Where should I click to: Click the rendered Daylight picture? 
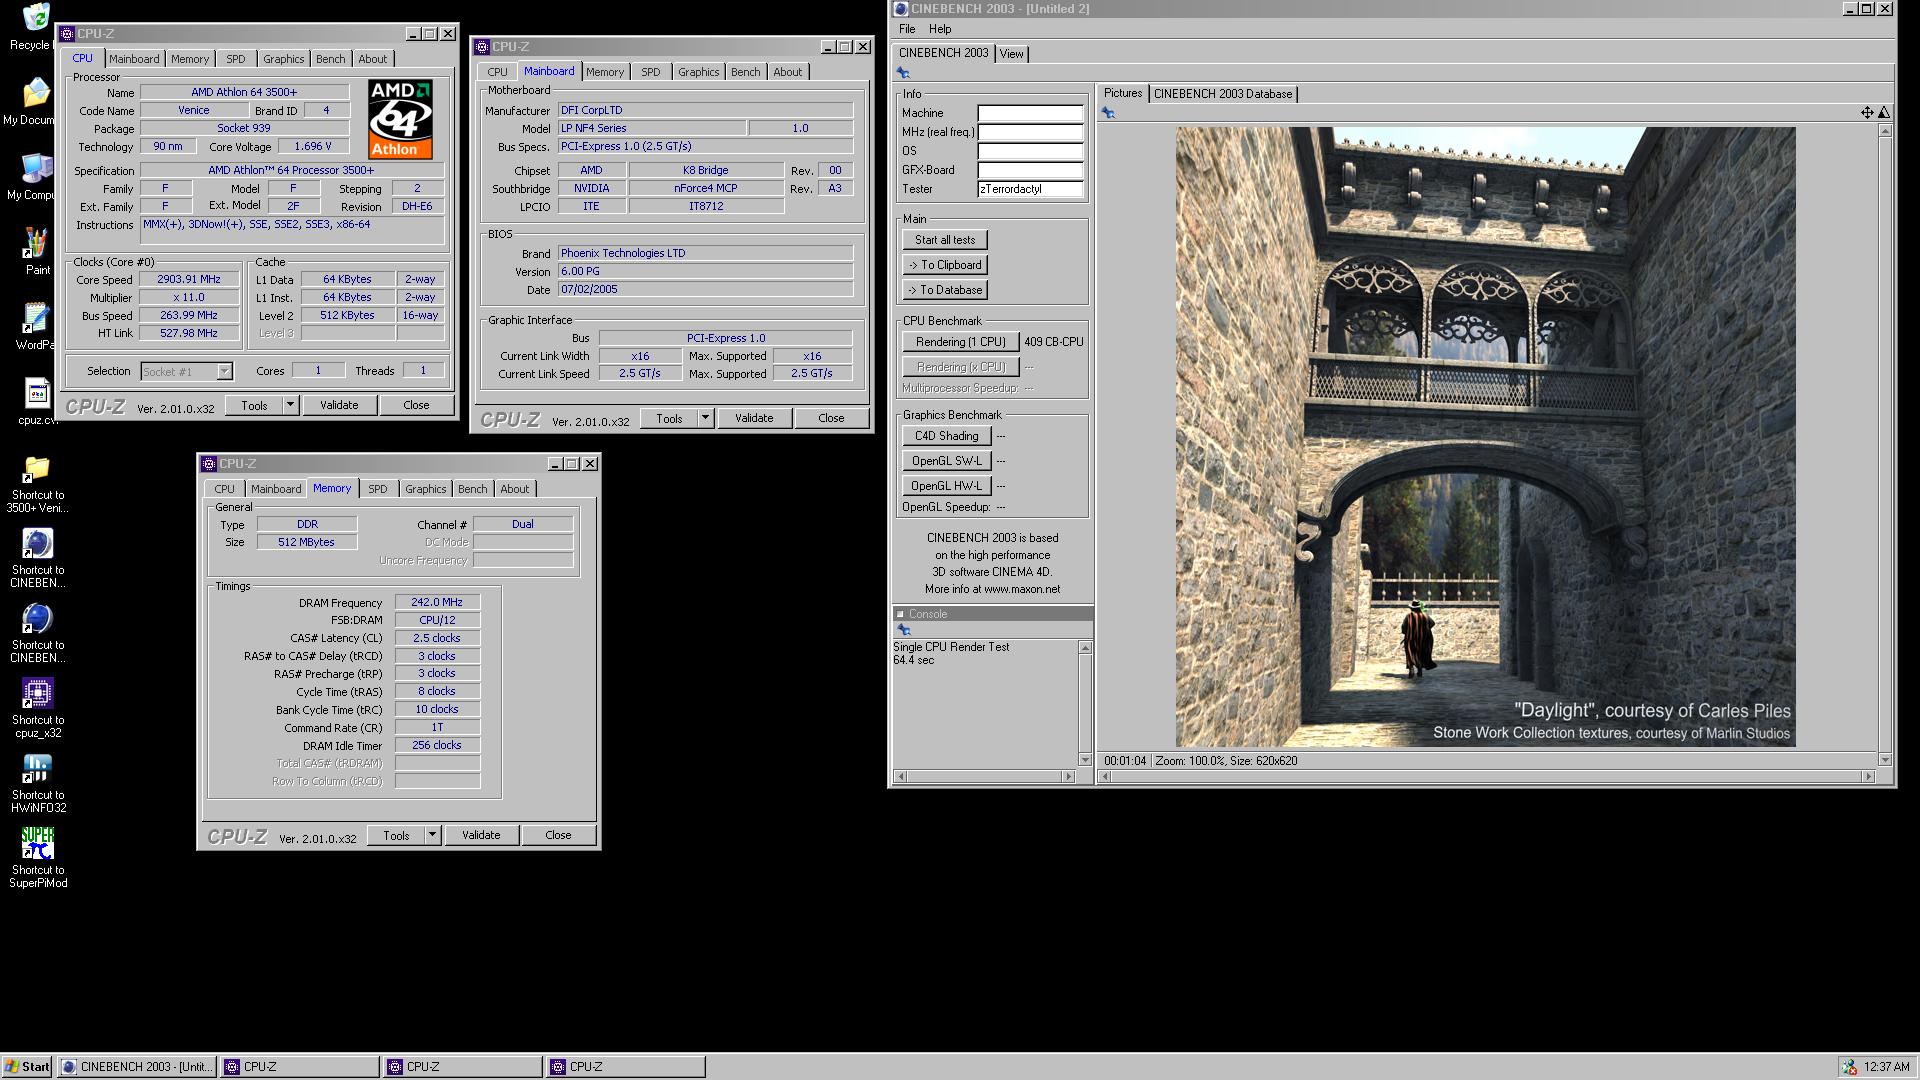point(1485,437)
